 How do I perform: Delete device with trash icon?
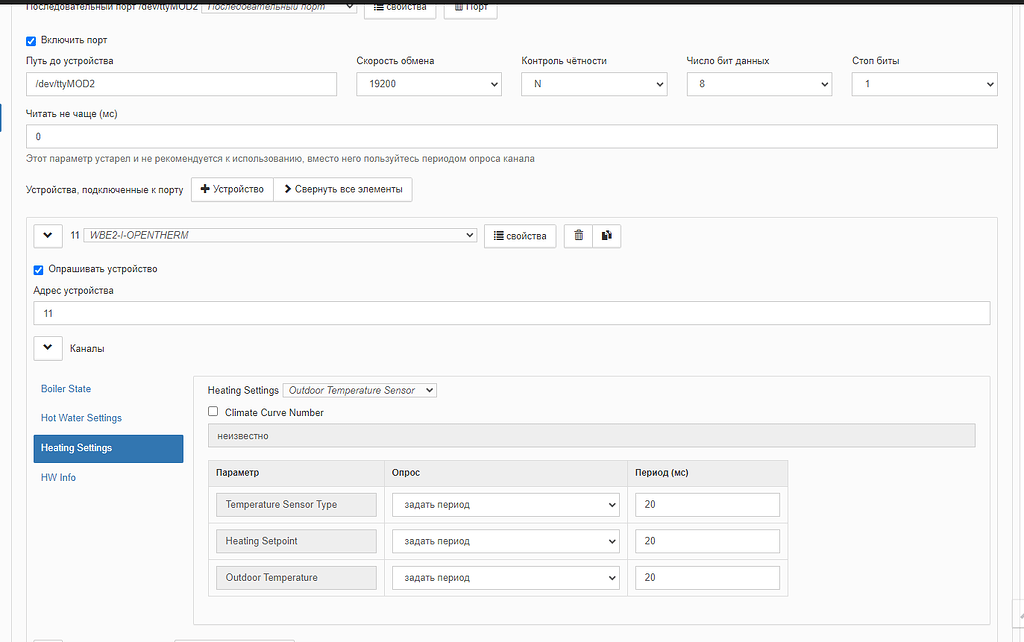pyautogui.click(x=578, y=236)
